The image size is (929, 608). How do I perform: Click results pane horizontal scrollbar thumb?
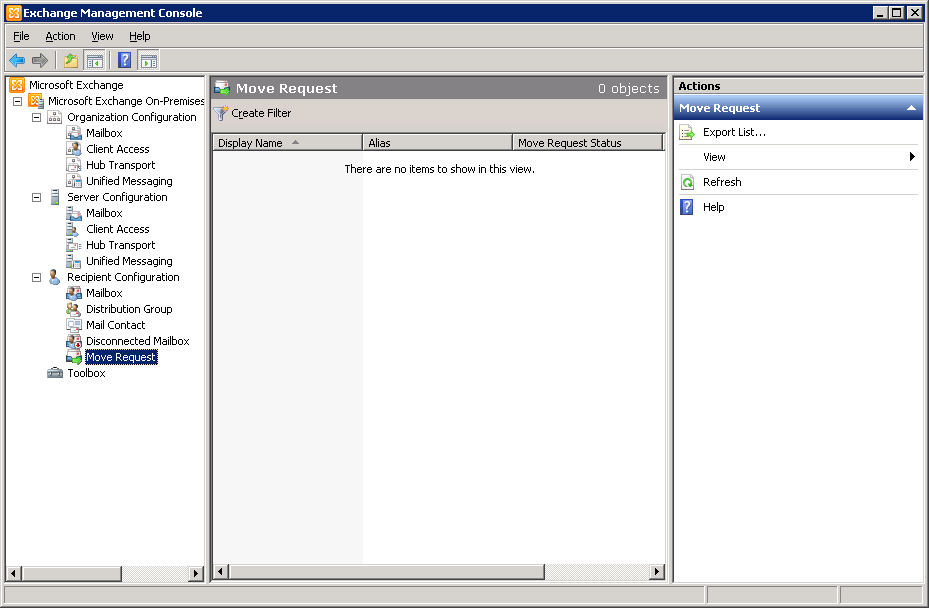(x=387, y=572)
